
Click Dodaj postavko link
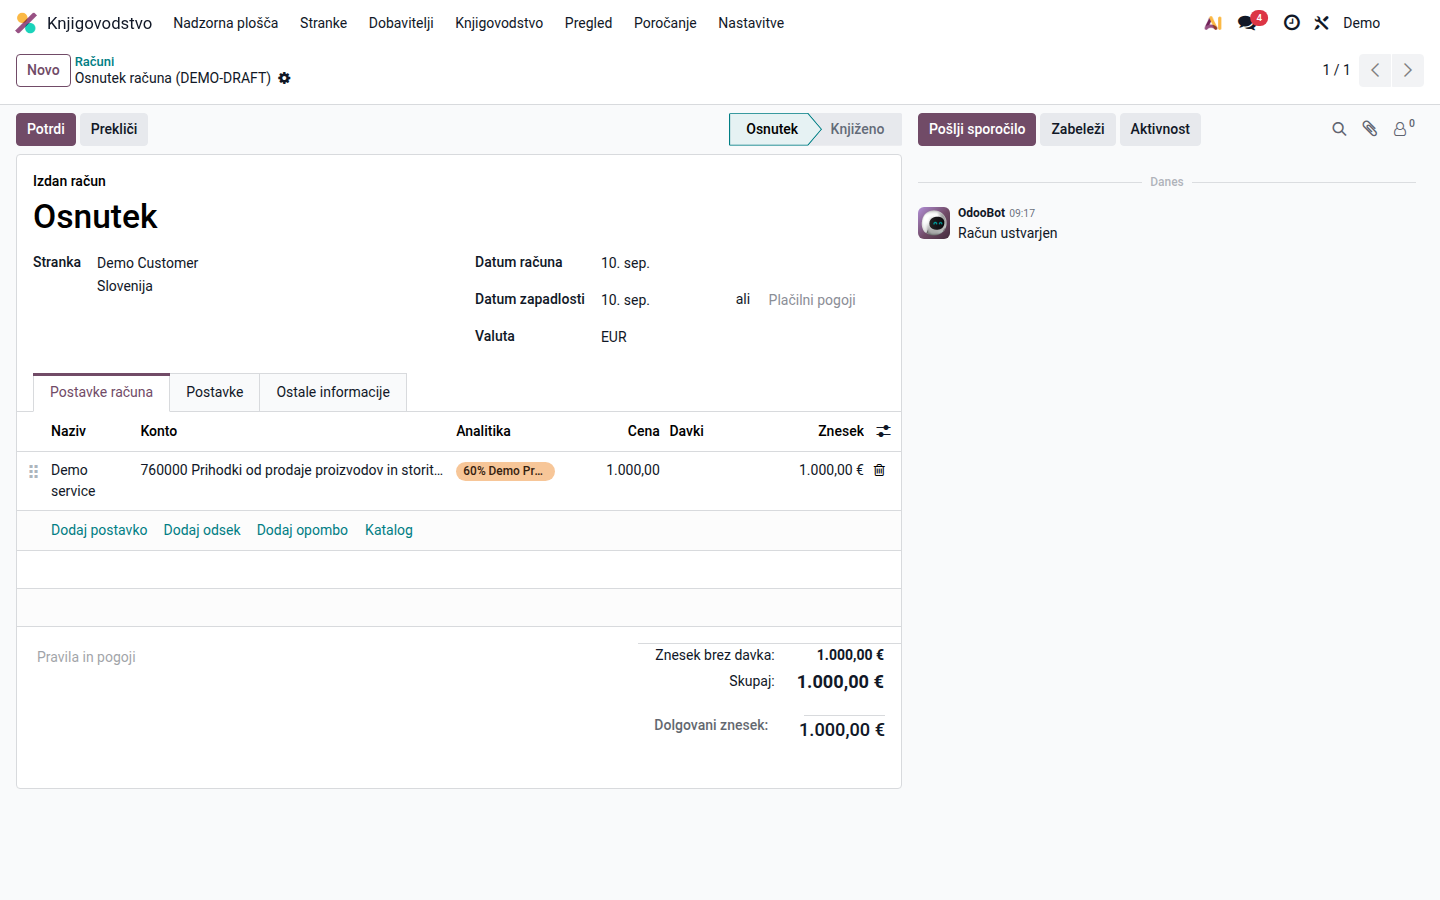click(99, 530)
